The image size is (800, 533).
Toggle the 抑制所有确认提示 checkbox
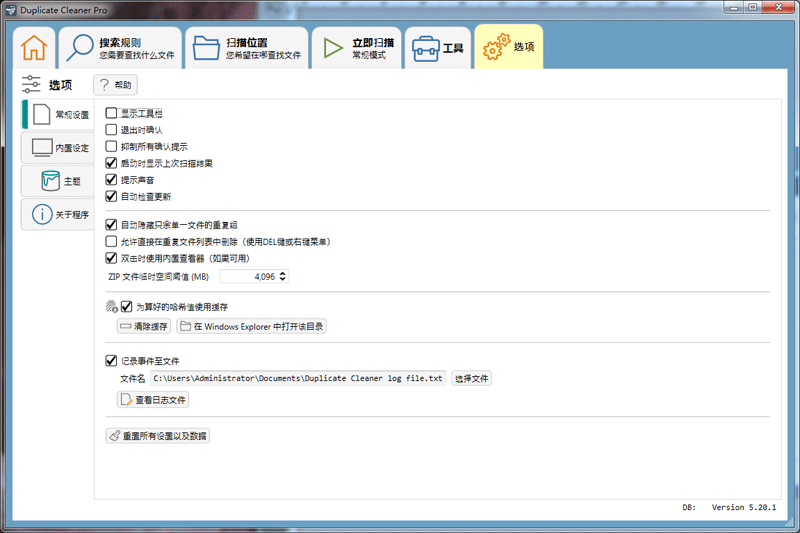click(111, 146)
